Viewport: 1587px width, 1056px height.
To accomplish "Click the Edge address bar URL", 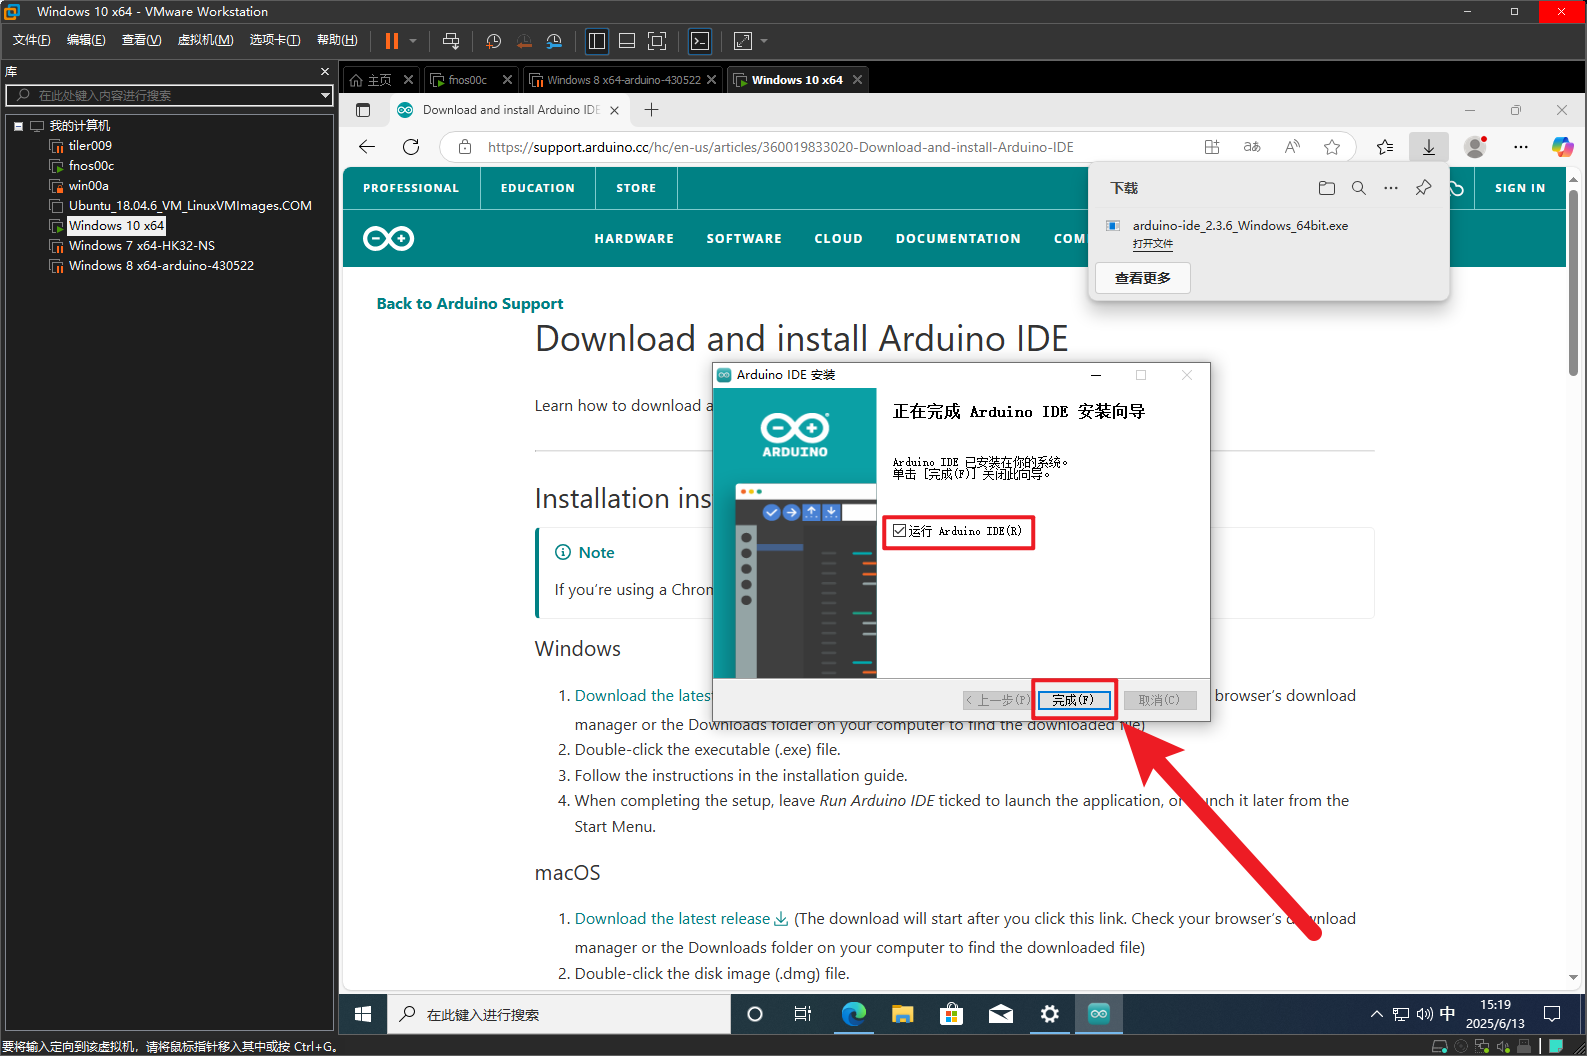I will [x=780, y=147].
